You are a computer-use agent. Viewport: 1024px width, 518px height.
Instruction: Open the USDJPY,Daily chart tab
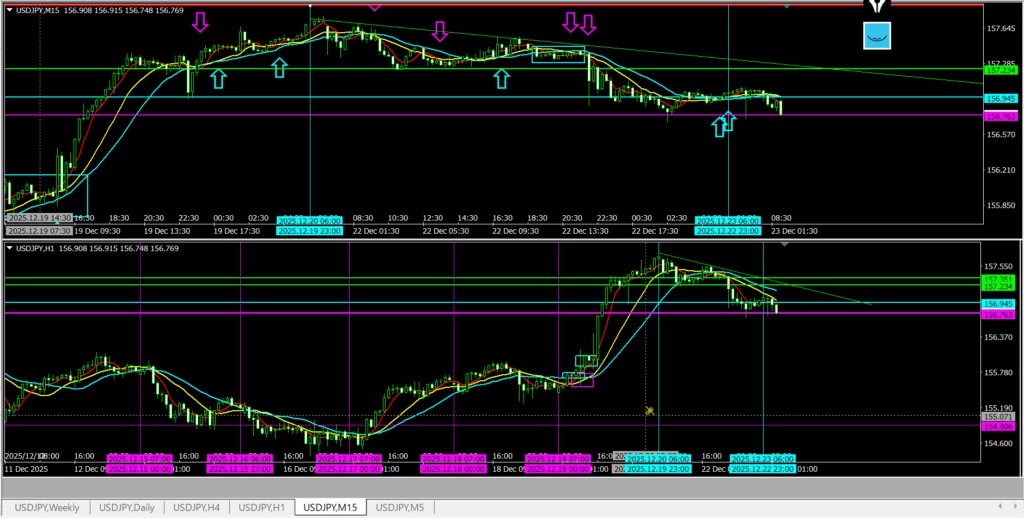pos(125,508)
